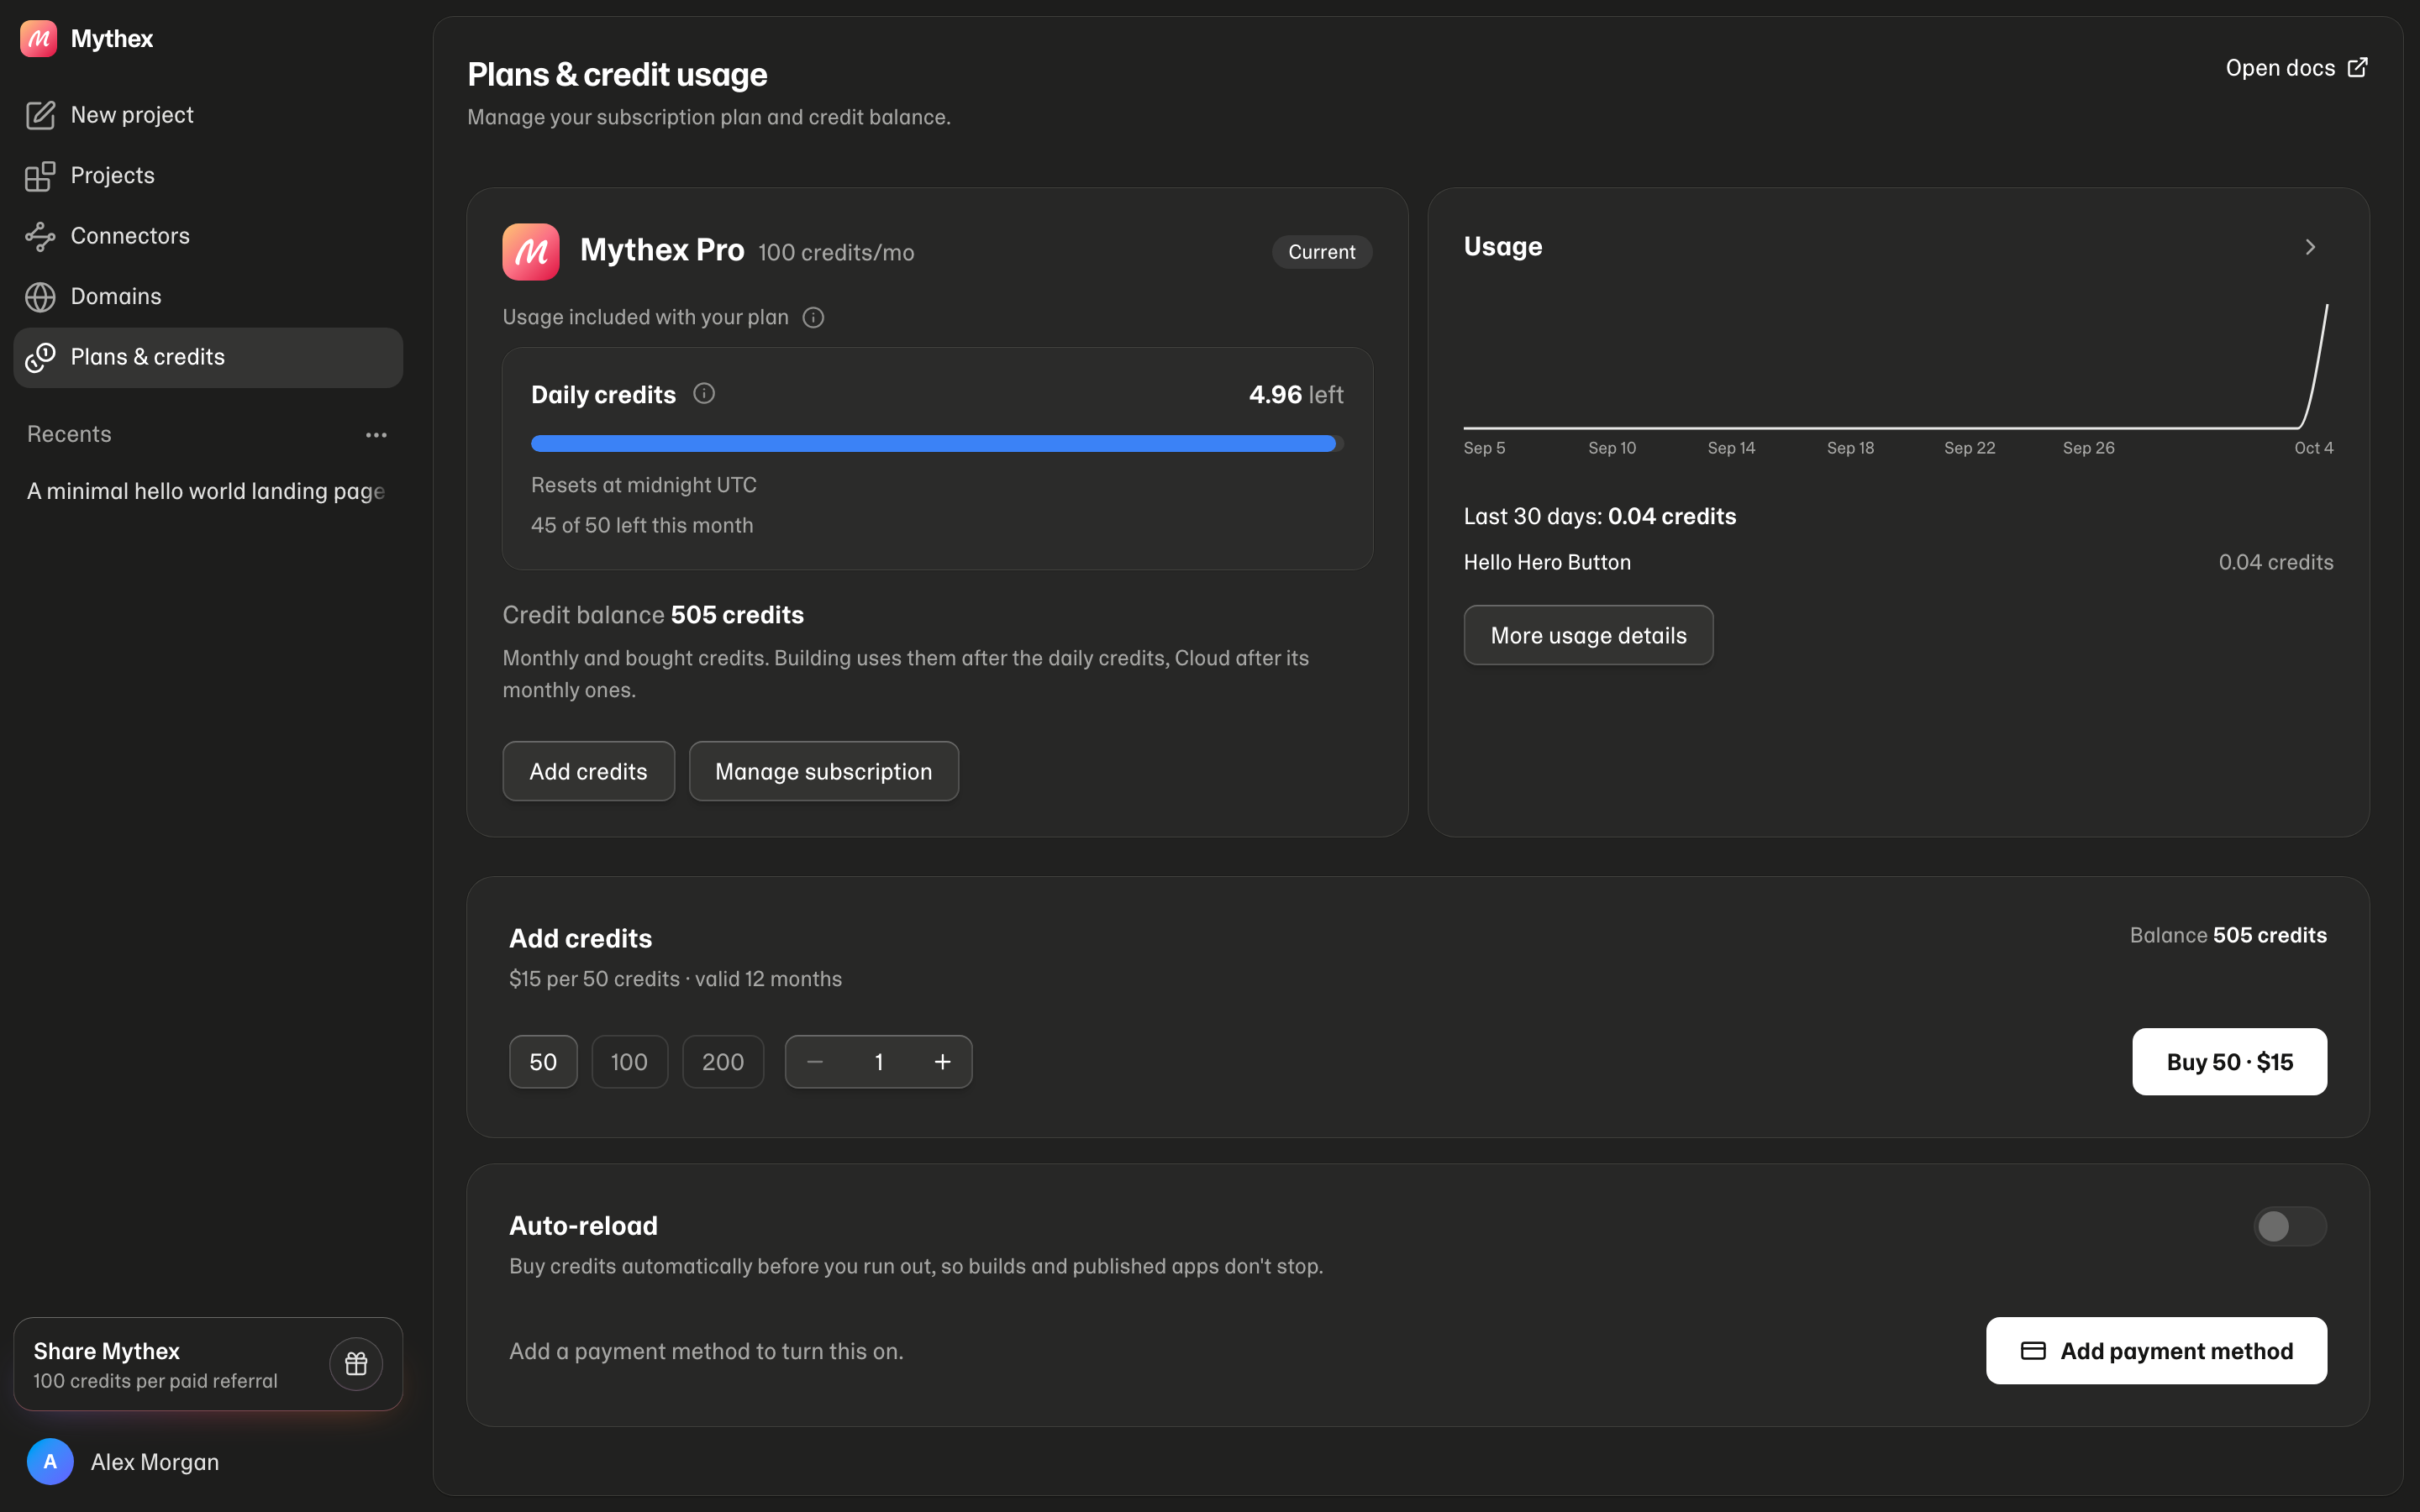Click the Projects grid icon
2420x1512 pixels.
40,176
